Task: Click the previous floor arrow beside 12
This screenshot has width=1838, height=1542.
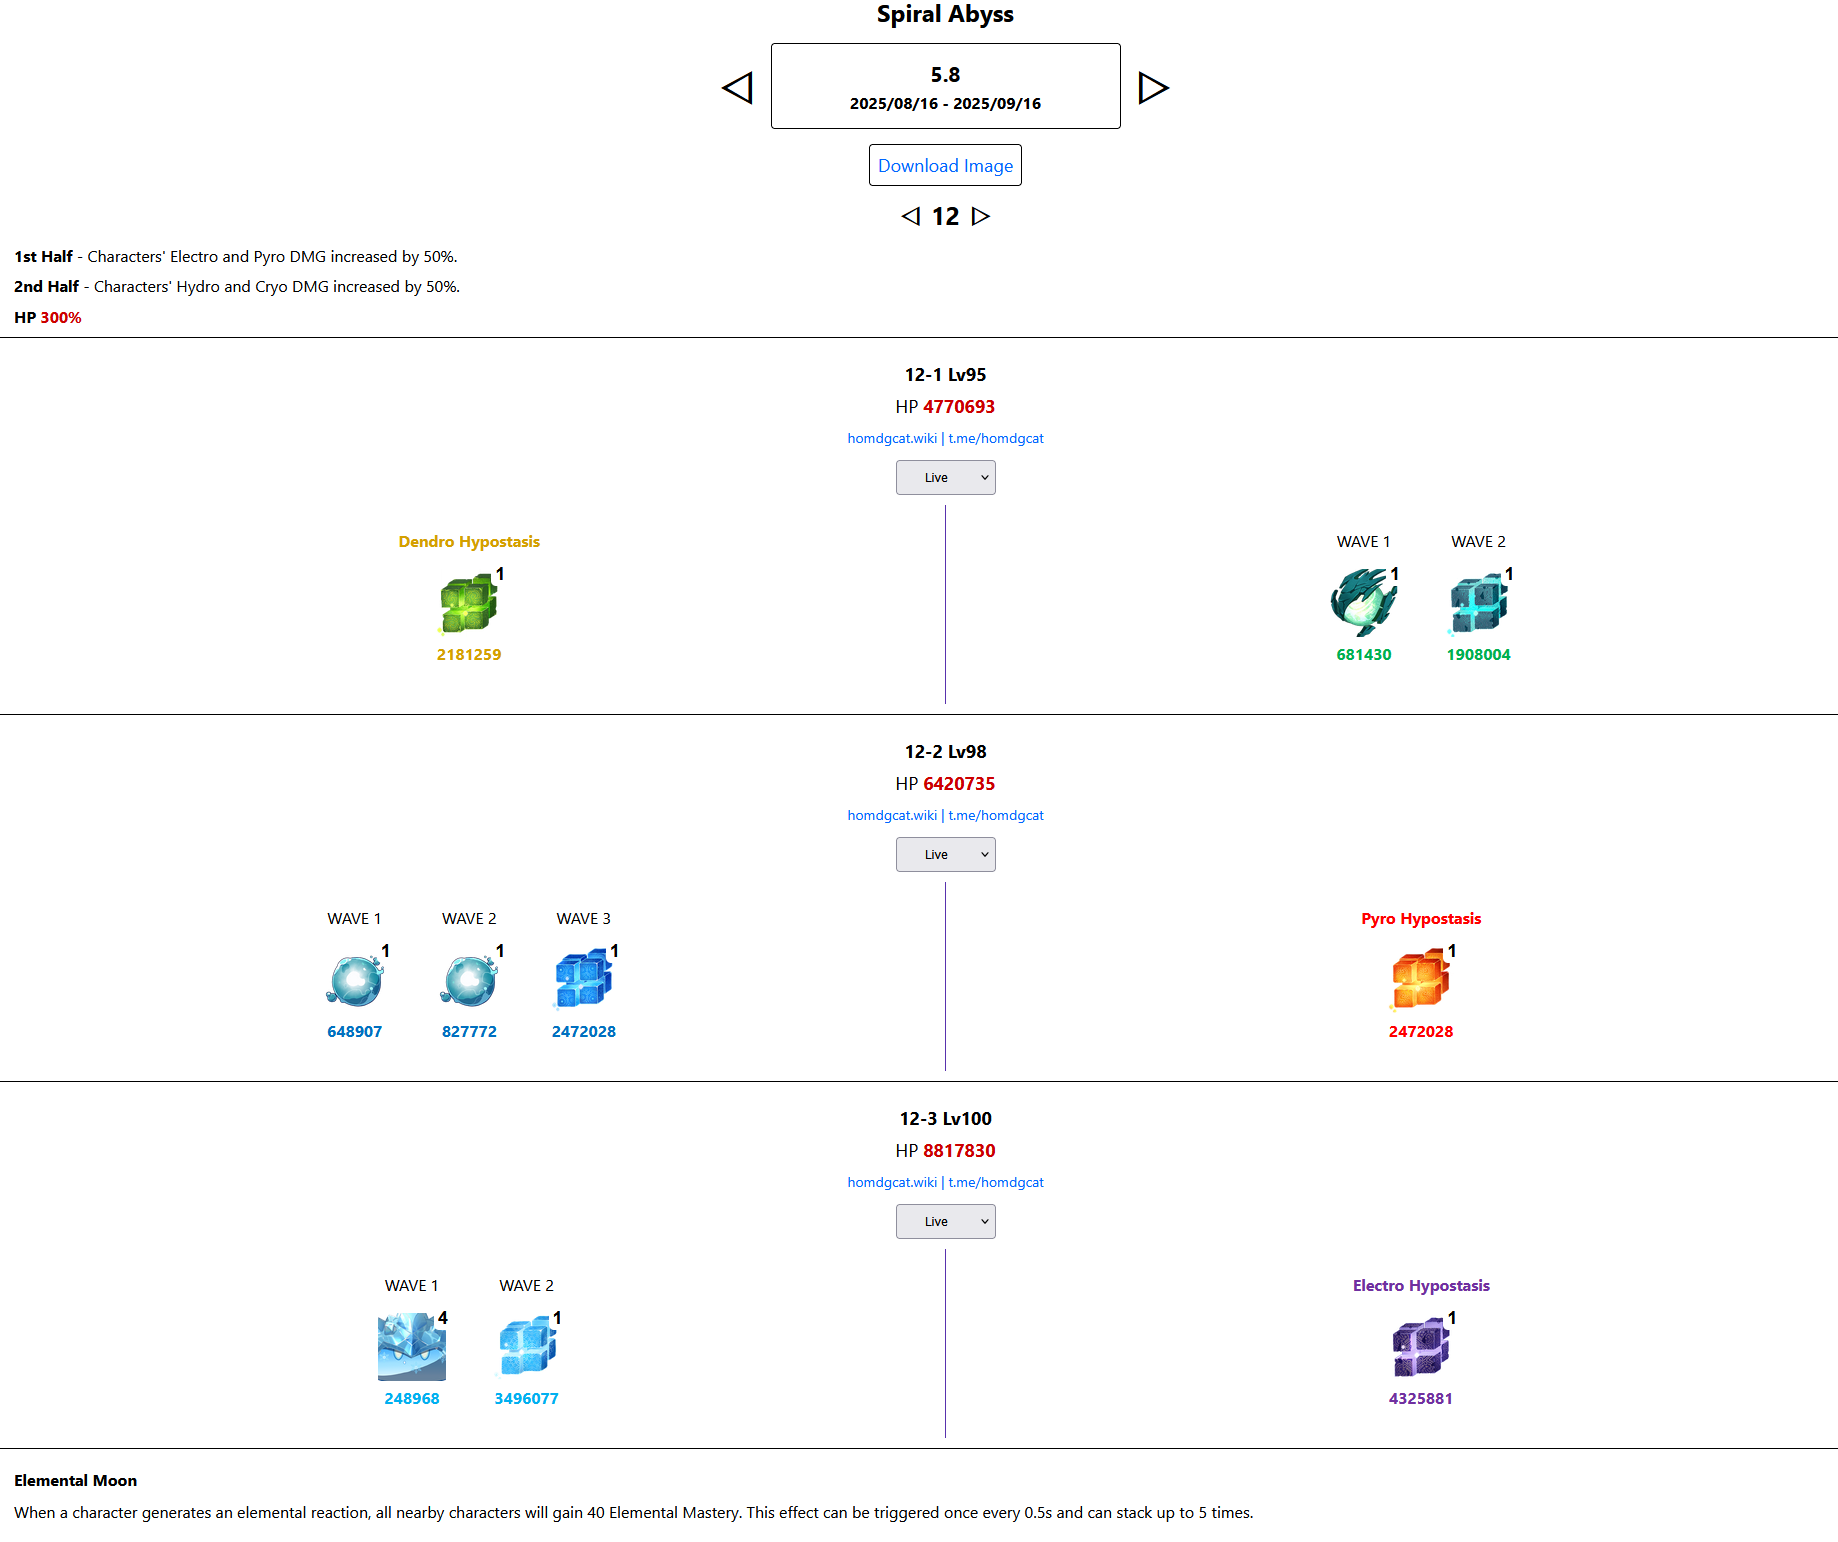Action: point(910,216)
